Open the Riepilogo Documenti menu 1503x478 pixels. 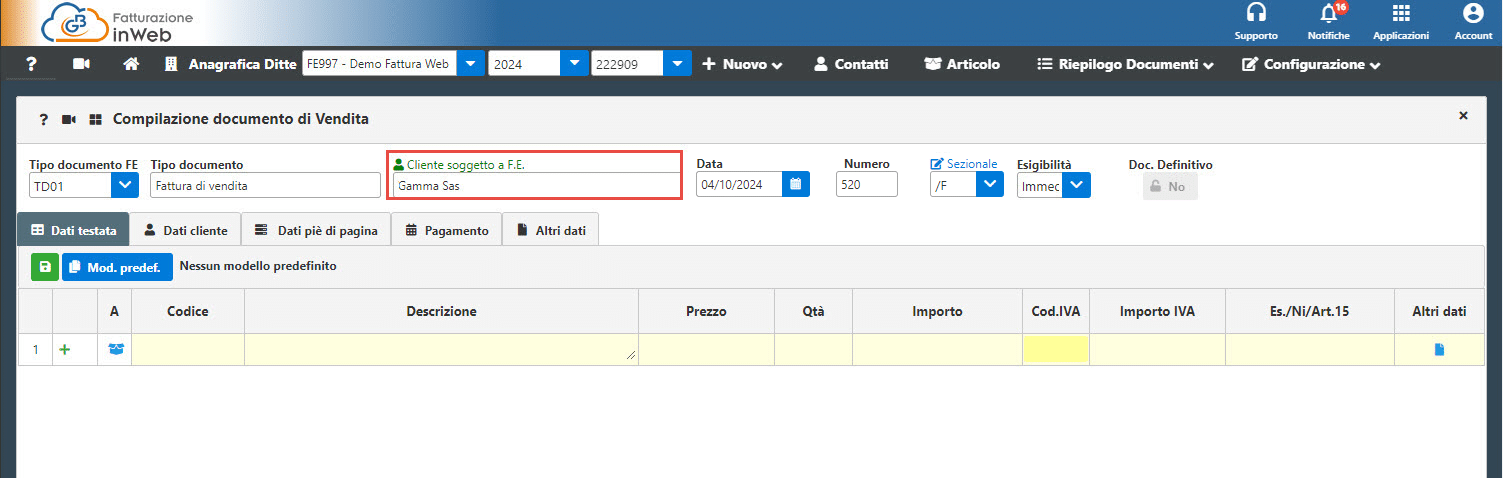click(1125, 64)
